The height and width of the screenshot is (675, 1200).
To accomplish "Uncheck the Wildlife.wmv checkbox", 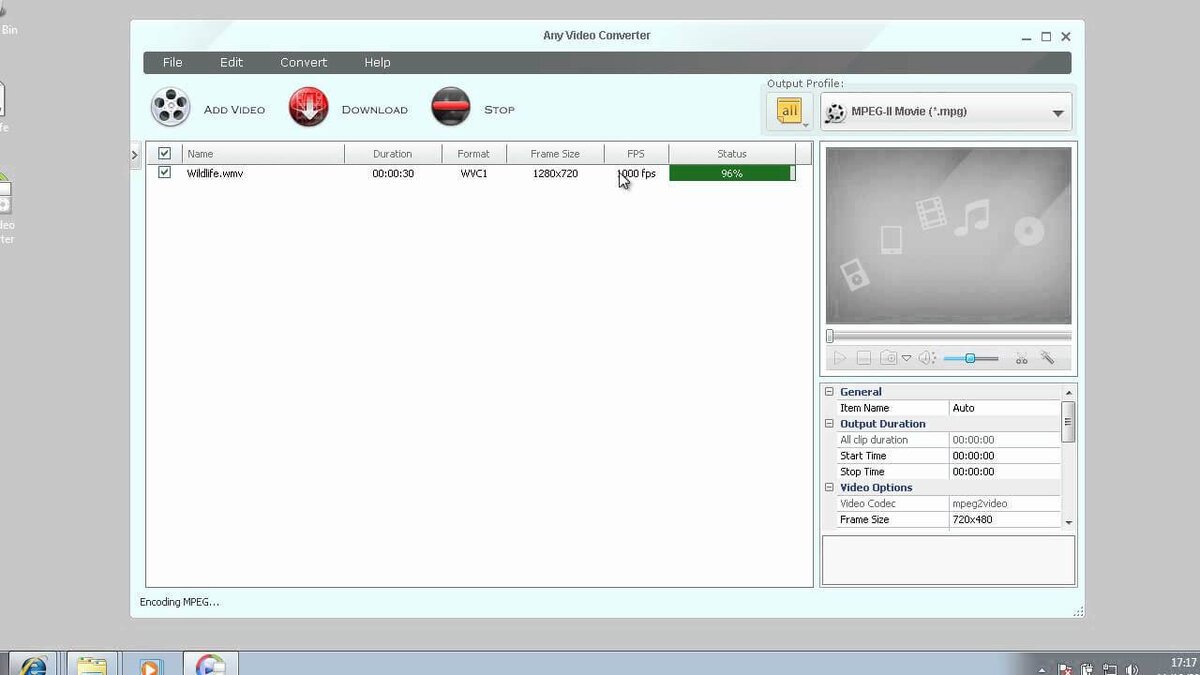I will pyautogui.click(x=164, y=172).
